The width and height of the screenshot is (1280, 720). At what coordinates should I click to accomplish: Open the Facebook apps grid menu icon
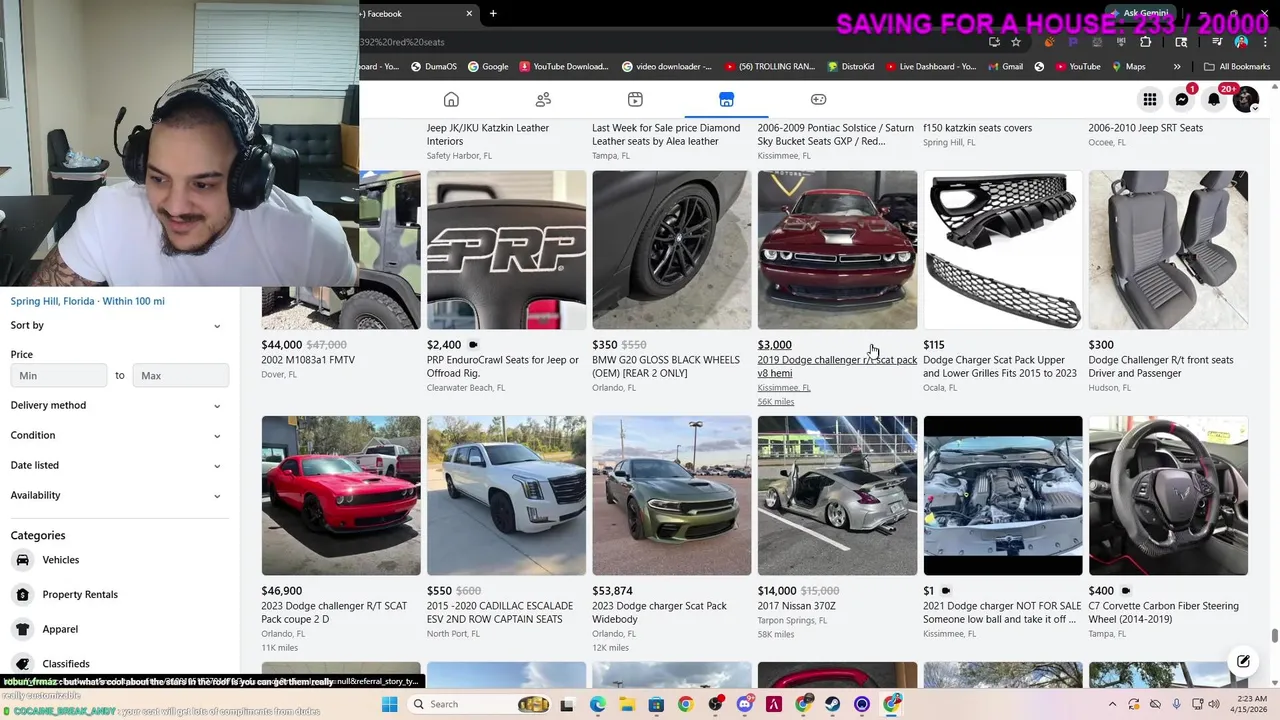1150,99
